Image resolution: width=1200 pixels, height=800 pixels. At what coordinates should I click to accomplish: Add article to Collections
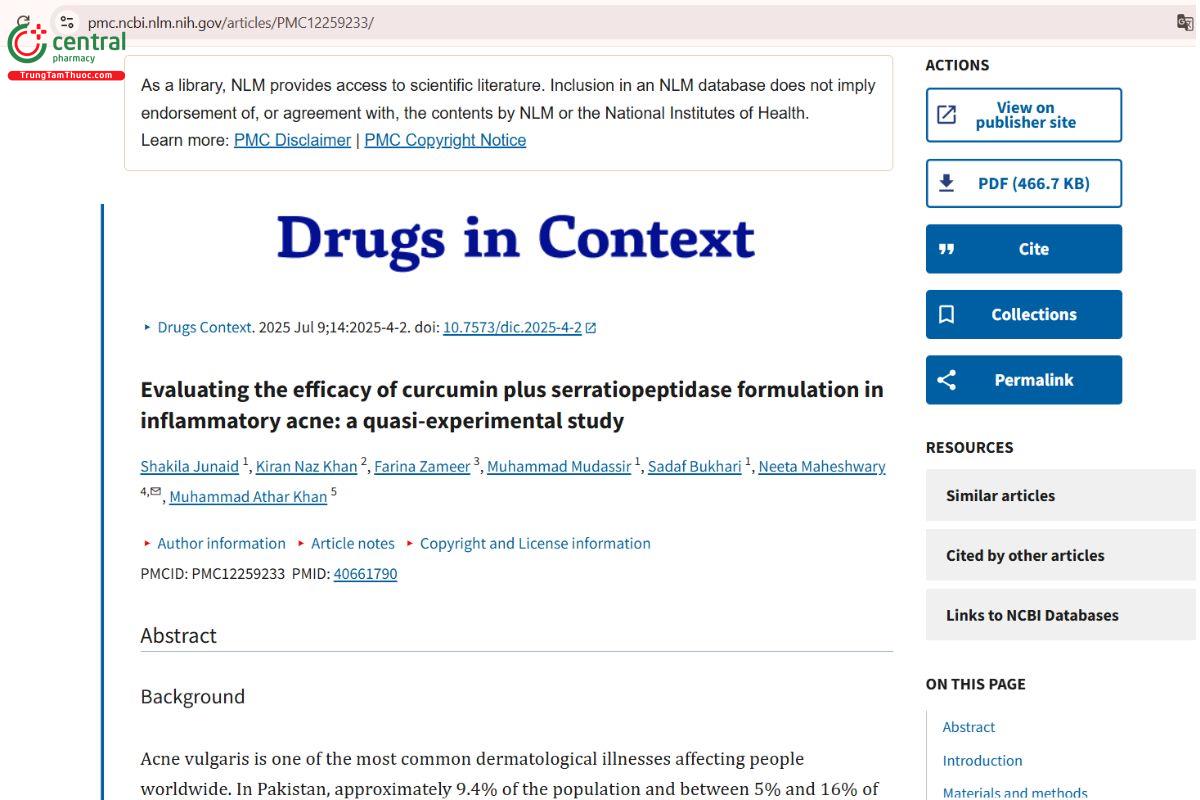(1023, 314)
